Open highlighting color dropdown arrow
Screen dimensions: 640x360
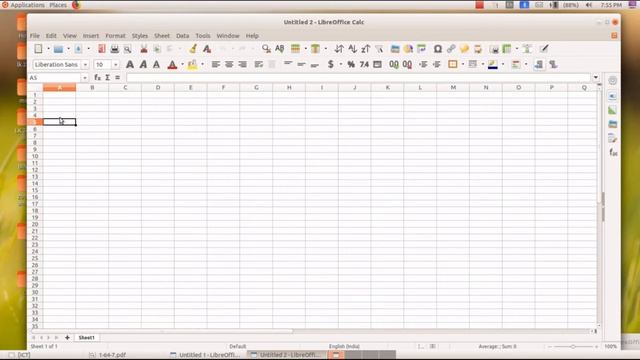tap(202, 64)
